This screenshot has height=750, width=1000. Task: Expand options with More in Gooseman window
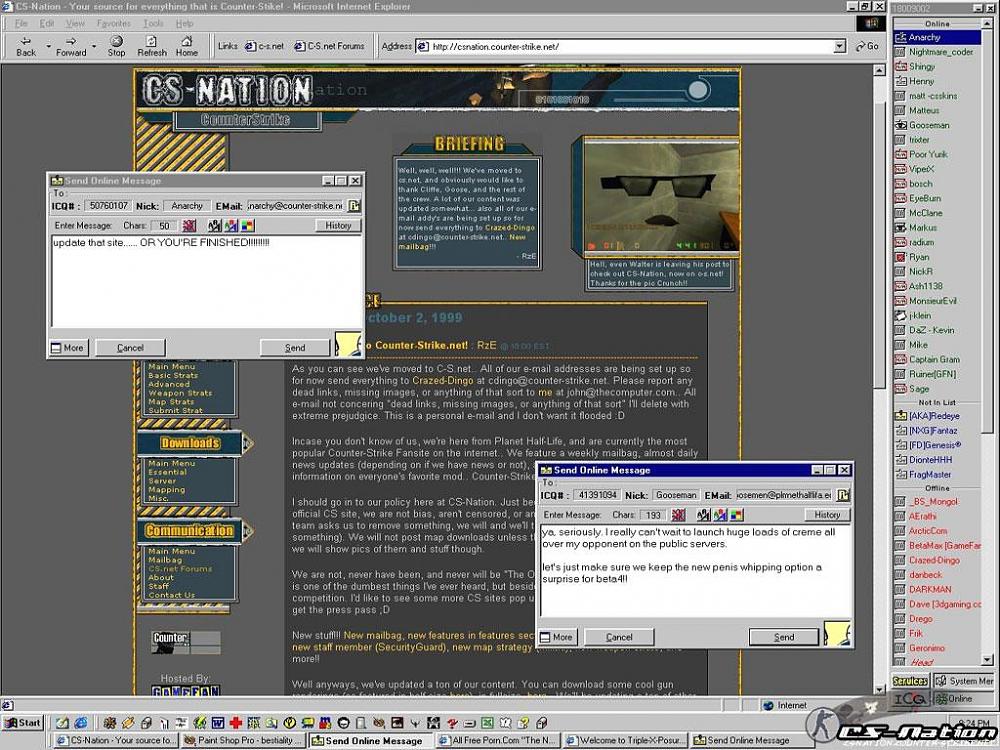coord(557,636)
